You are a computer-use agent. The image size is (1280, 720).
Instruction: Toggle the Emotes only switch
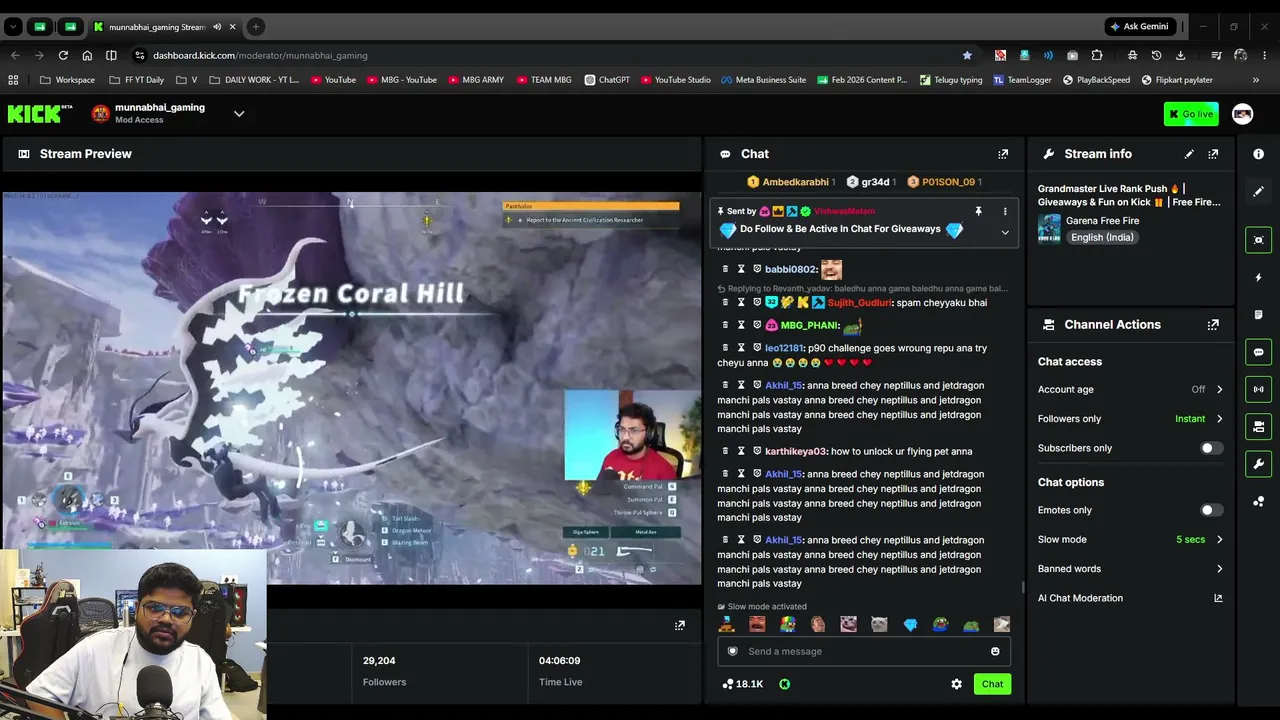tap(1211, 510)
